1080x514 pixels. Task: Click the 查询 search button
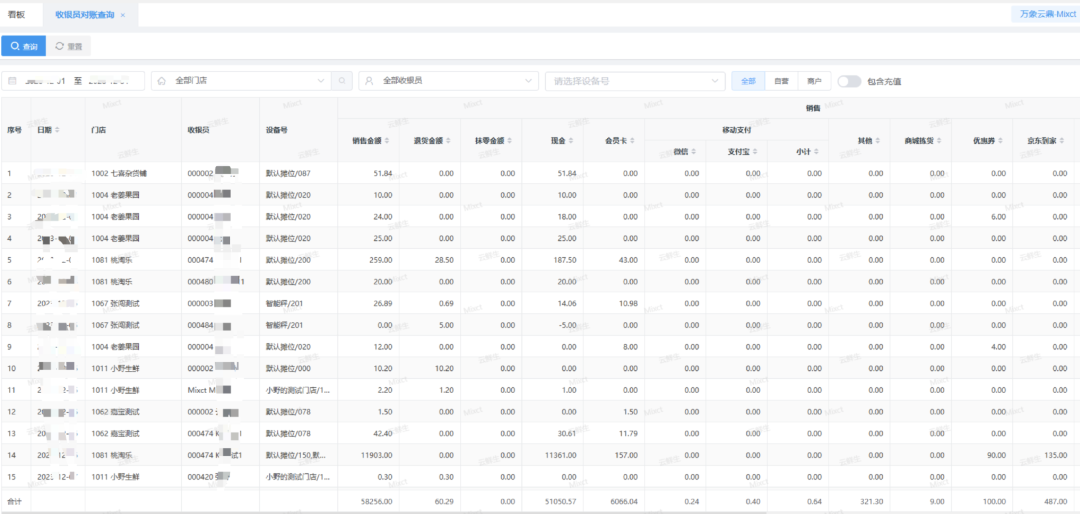[x=23, y=46]
